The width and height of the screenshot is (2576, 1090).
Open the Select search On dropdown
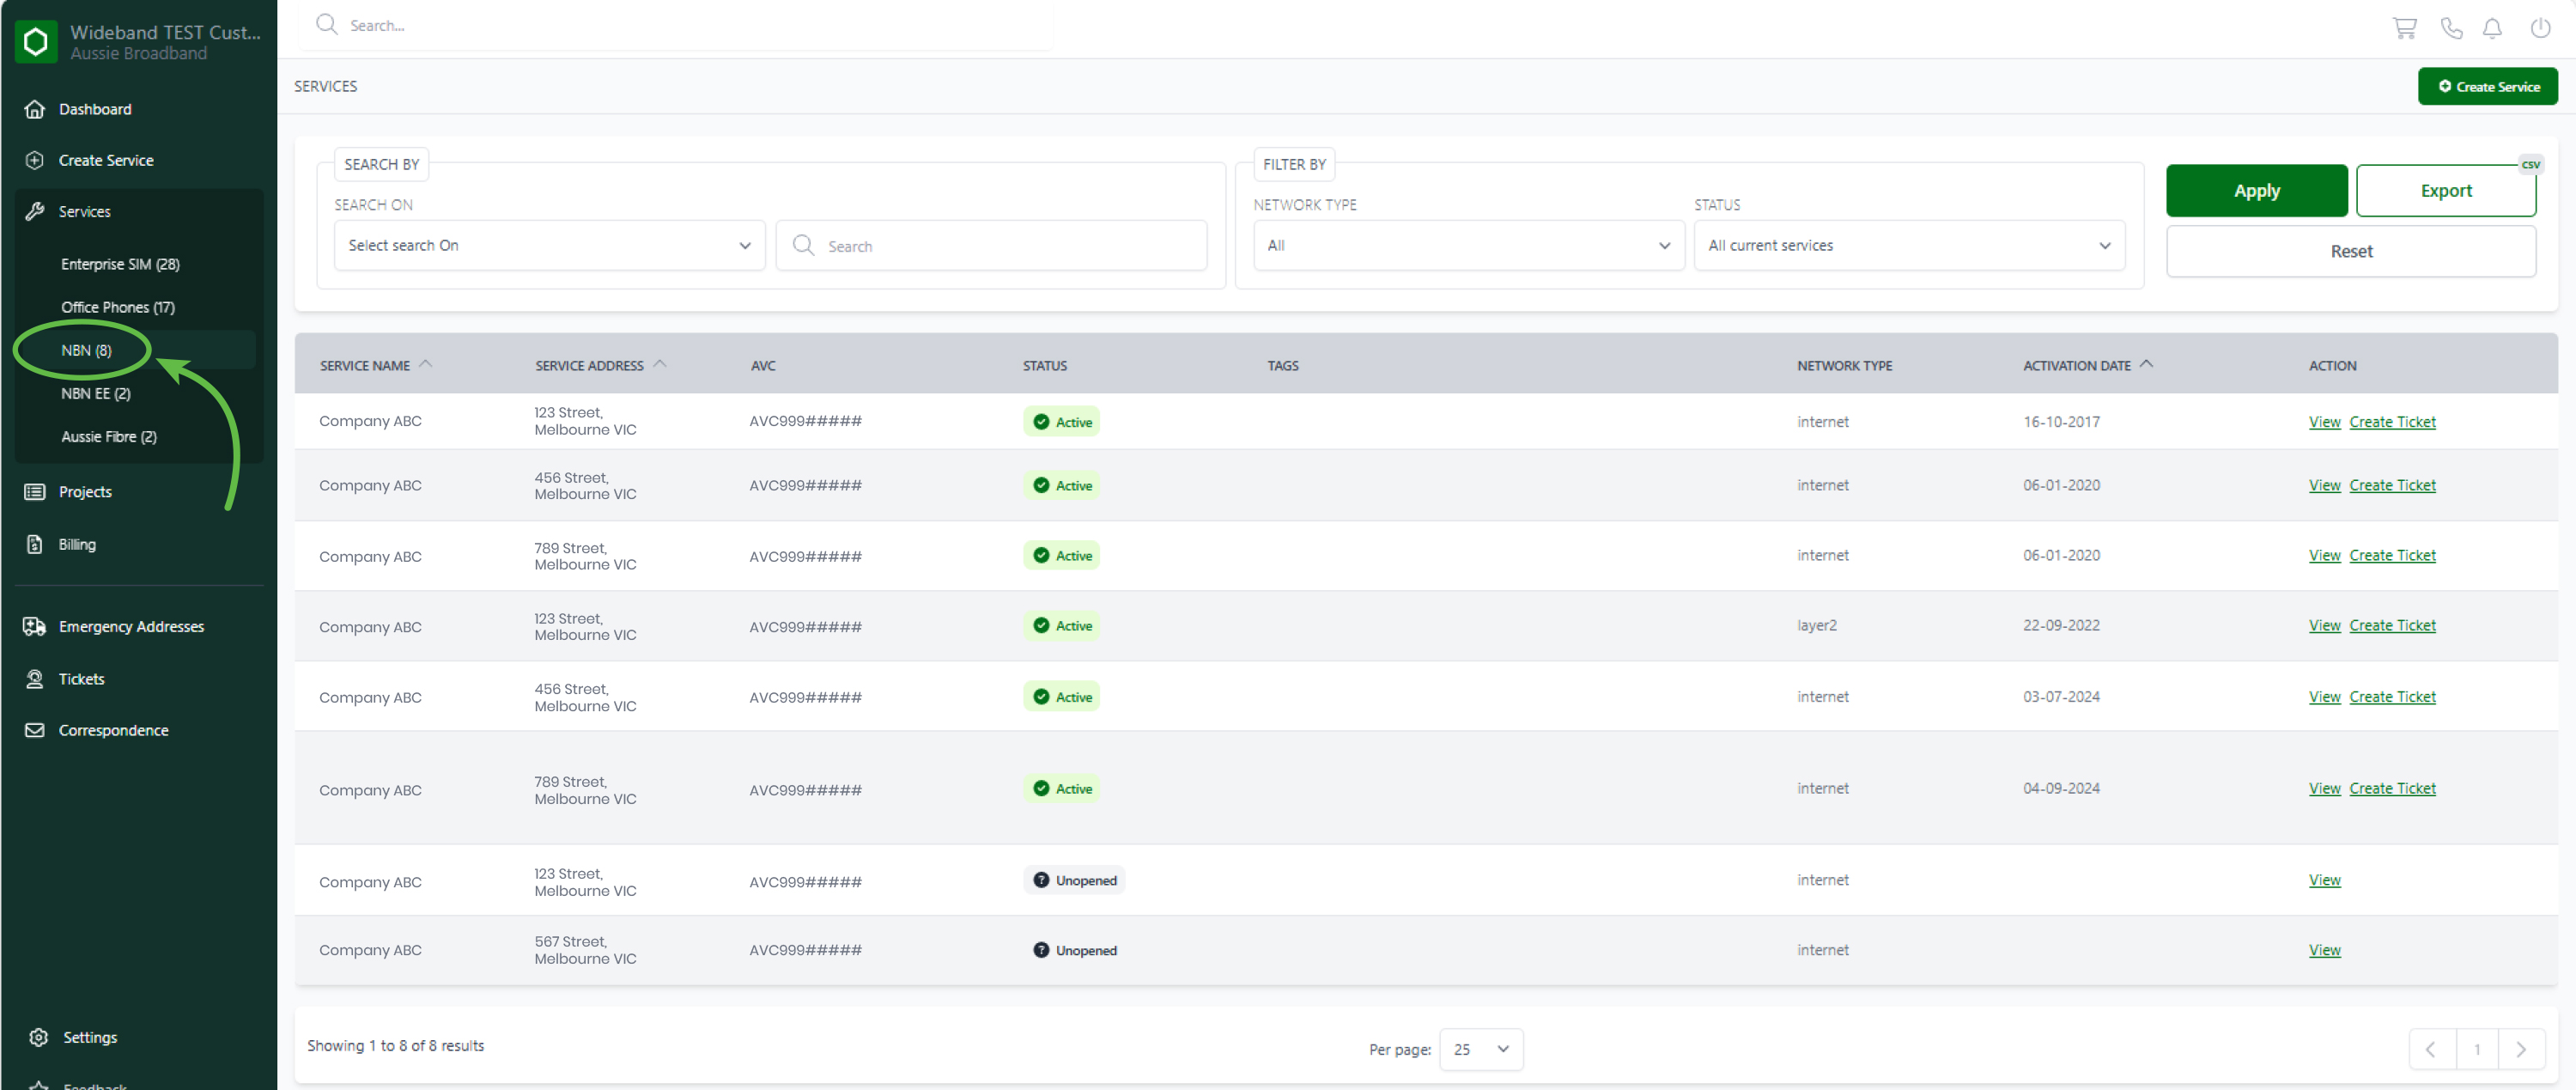pos(549,246)
